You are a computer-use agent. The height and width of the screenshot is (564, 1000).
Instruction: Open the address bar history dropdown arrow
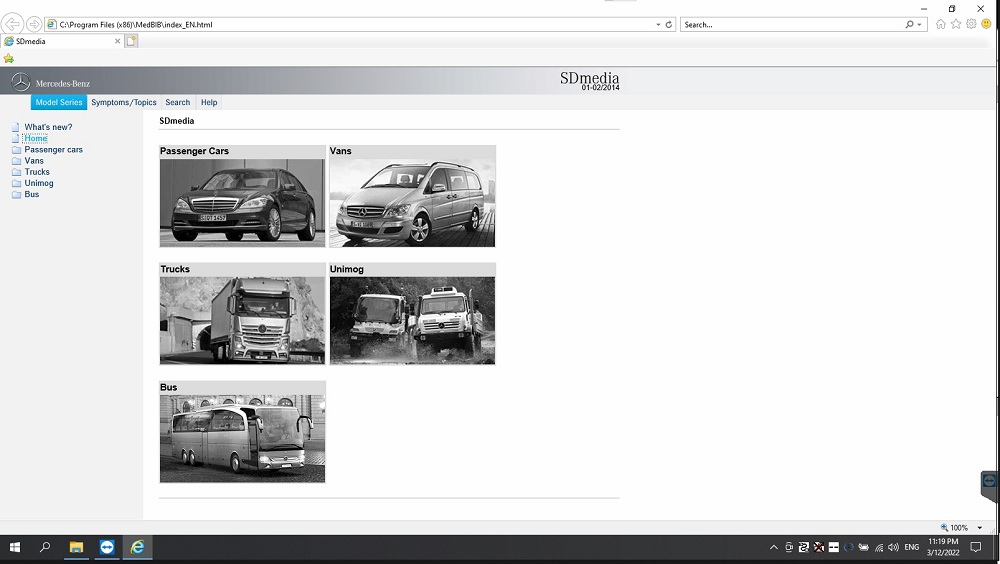coord(658,24)
